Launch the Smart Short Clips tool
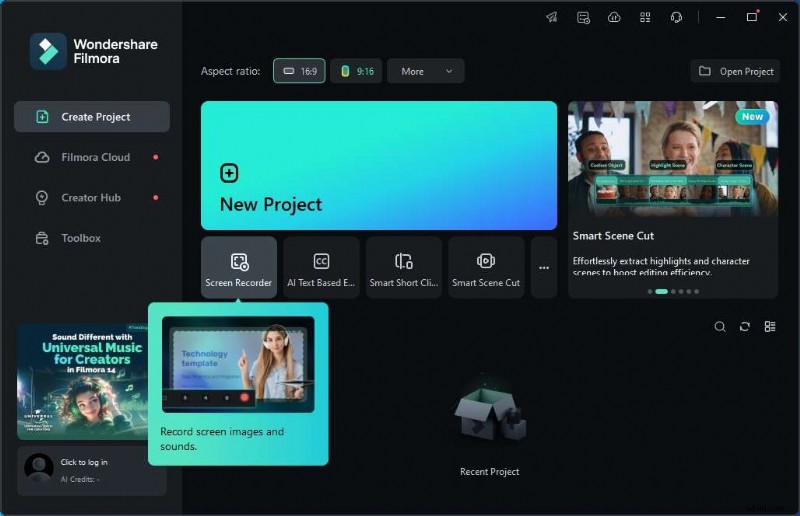This screenshot has height=516, width=800. coord(403,268)
